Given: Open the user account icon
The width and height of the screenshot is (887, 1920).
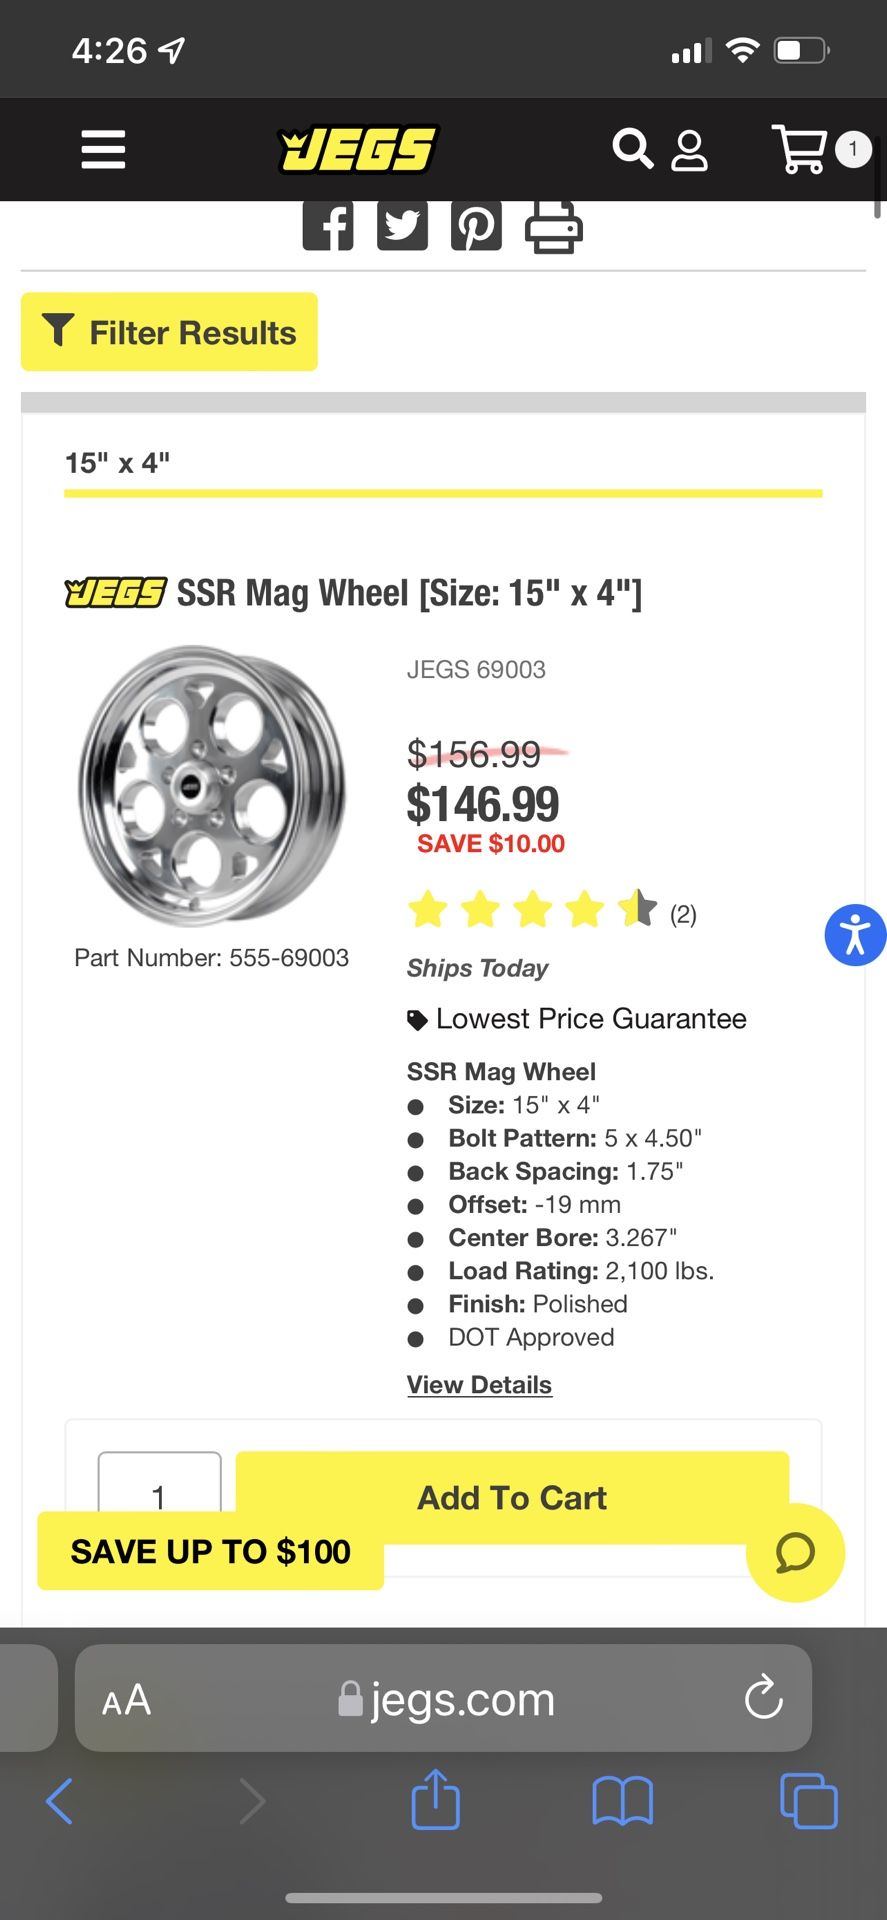Looking at the screenshot, I should pyautogui.click(x=689, y=151).
